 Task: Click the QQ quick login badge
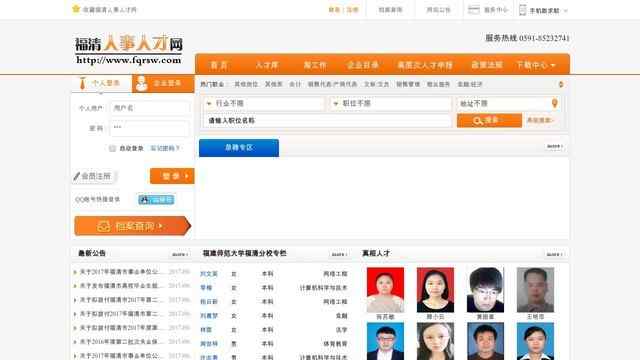point(156,200)
